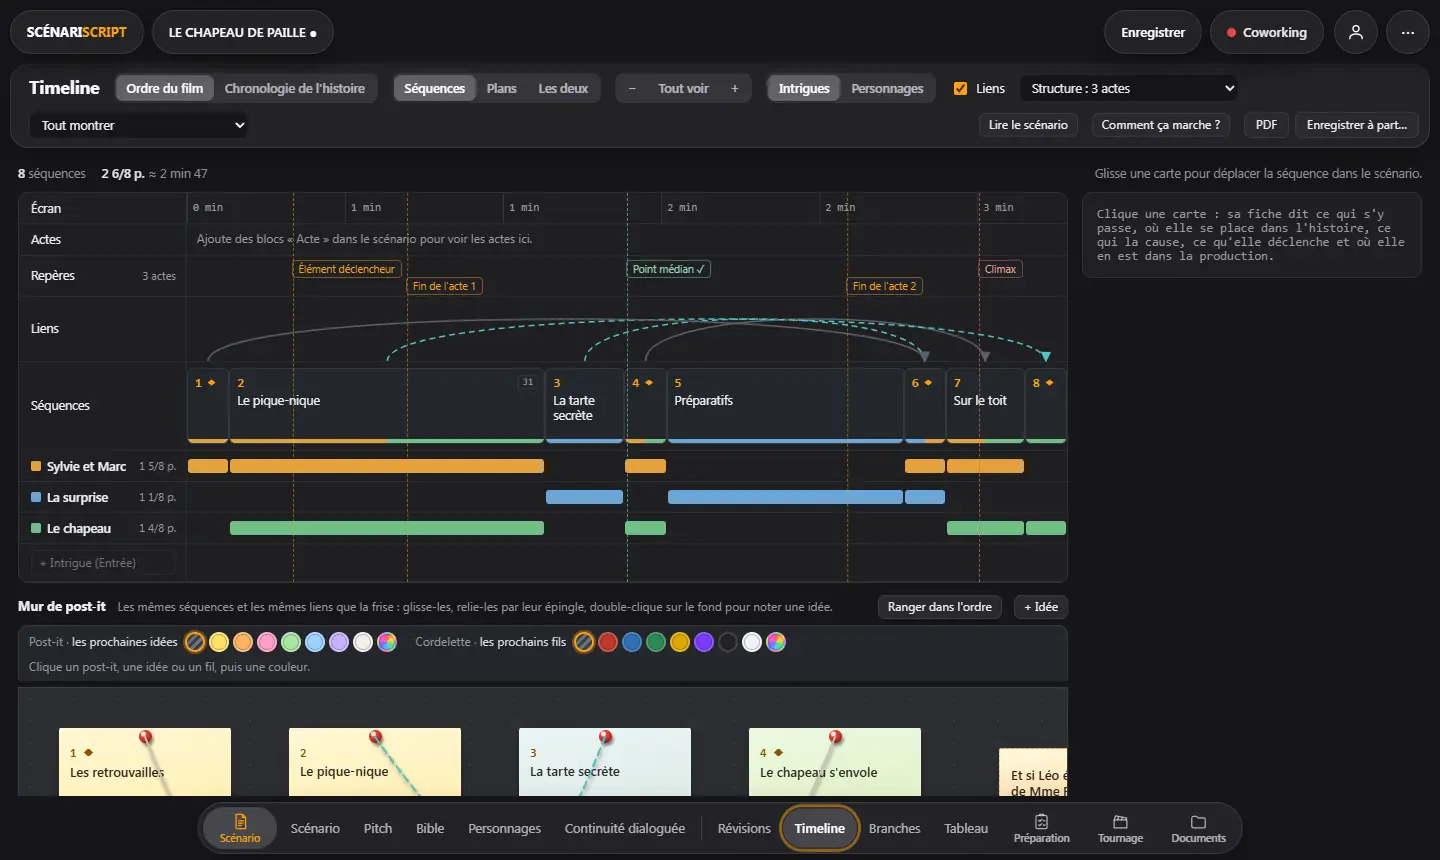Open the Scénario section icon in bottom bar
Image resolution: width=1440 pixels, height=860 pixels.
point(240,828)
